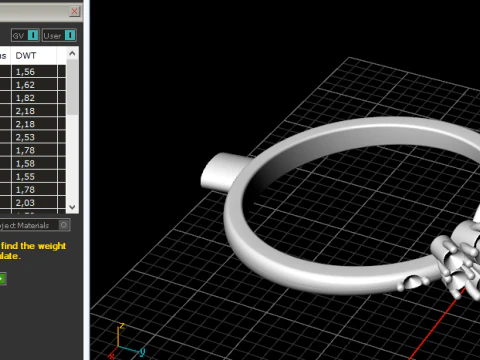The width and height of the screenshot is (480, 360).
Task: Select the 2,03 DWT cell
Action: 34,203
